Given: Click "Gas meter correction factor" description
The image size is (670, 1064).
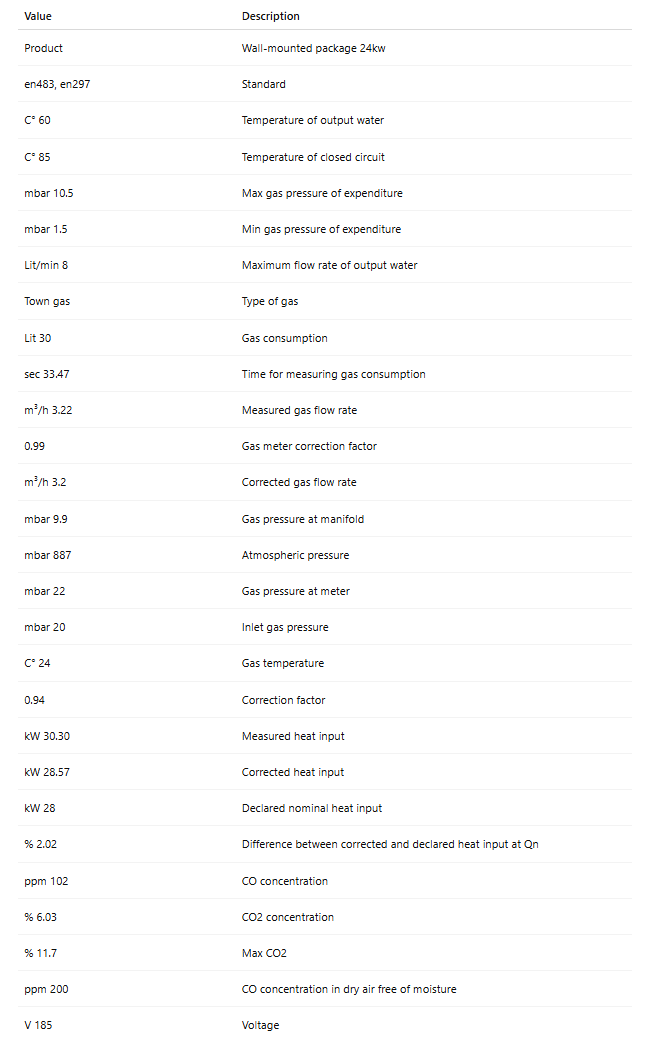Looking at the screenshot, I should 309,446.
